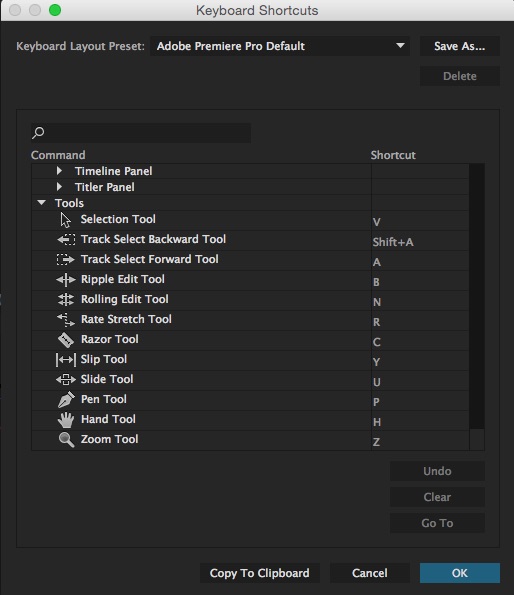The image size is (514, 595).
Task: Open the Keyboard Layout Preset dropdown
Action: pyautogui.click(x=280, y=46)
